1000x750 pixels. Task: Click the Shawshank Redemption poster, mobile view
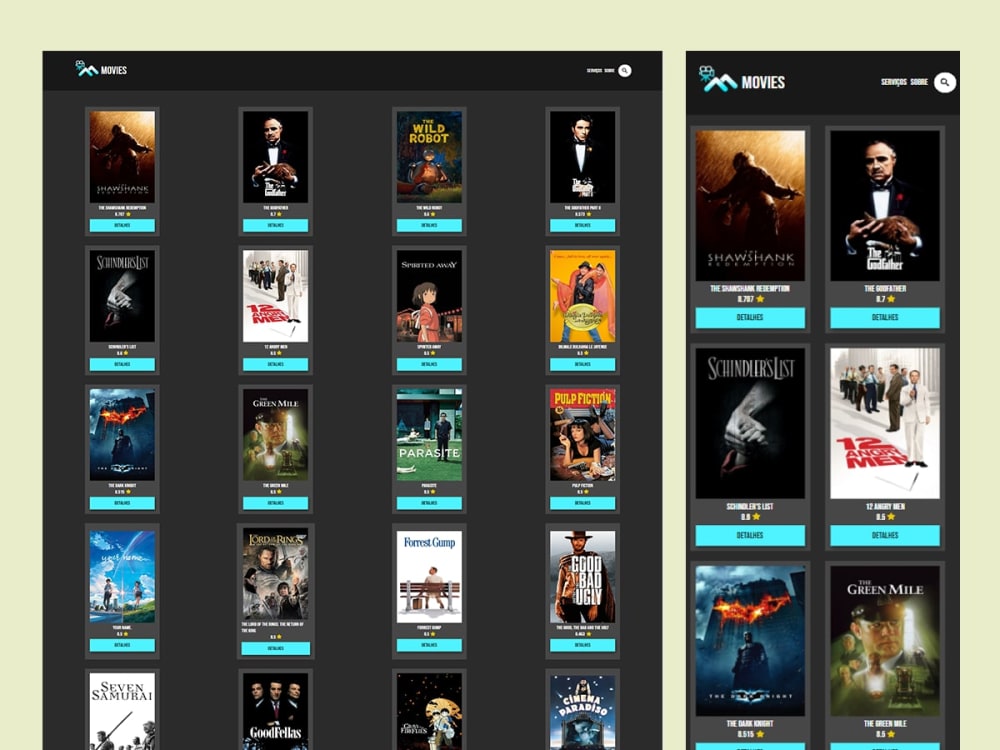[x=750, y=205]
